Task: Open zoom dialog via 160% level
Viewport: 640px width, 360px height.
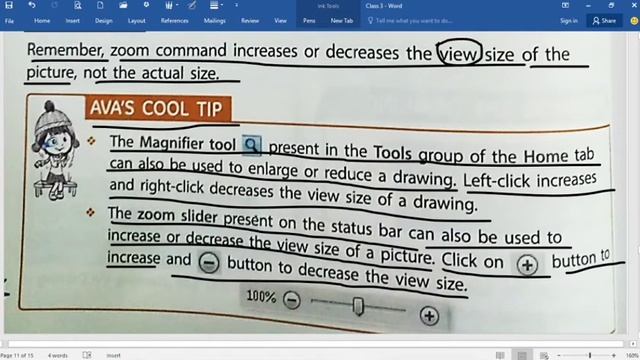Action: 632,356
